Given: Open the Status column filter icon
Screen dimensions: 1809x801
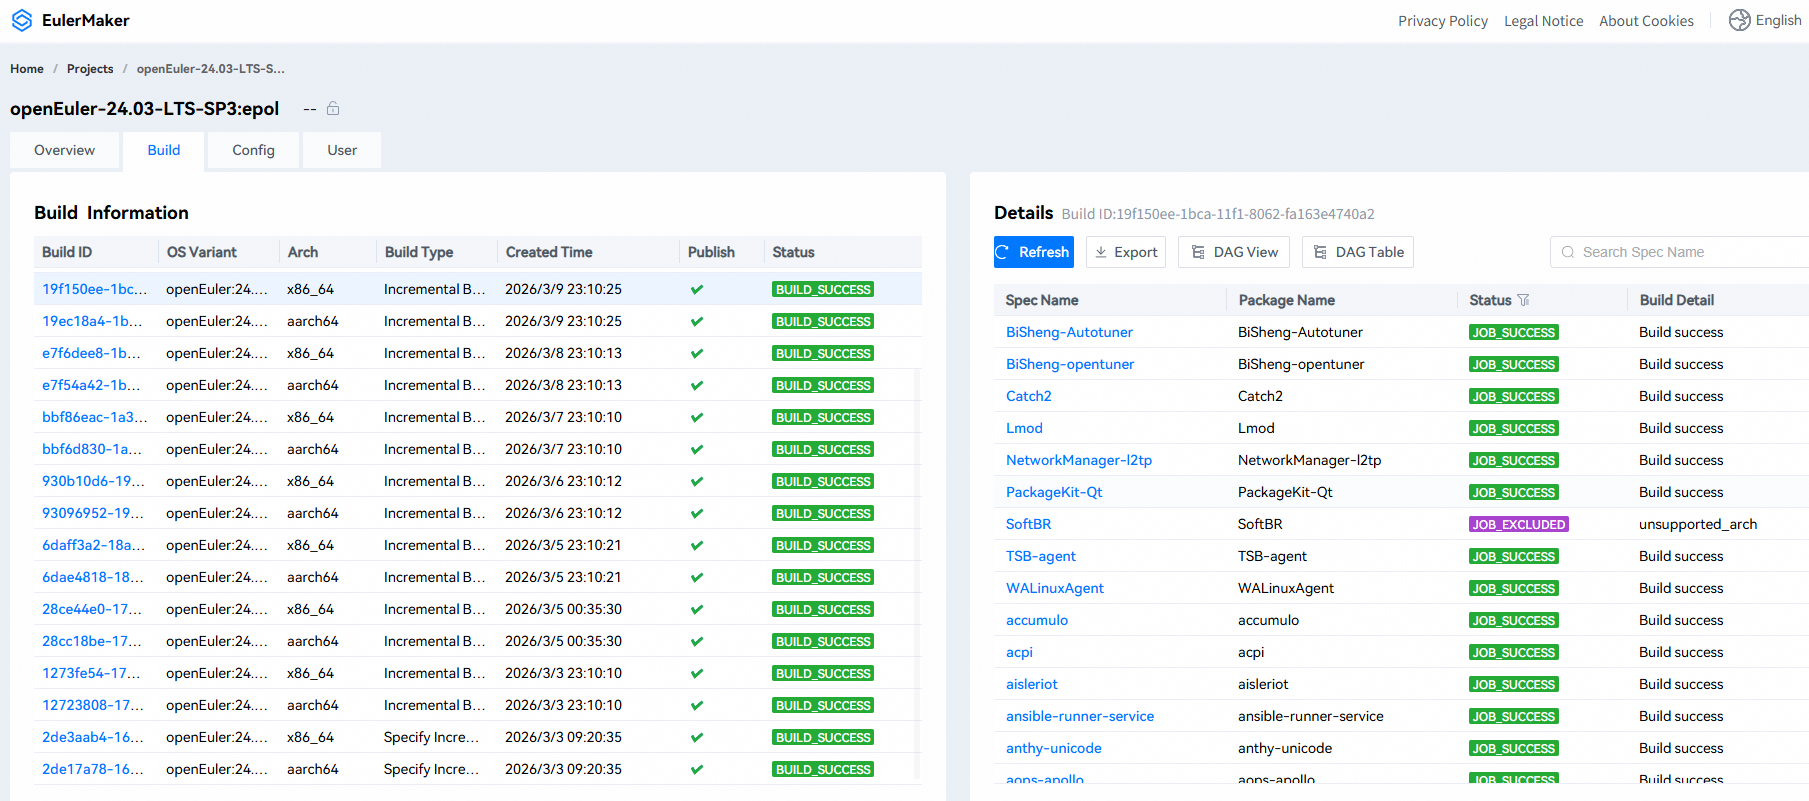Looking at the screenshot, I should [x=1523, y=300].
